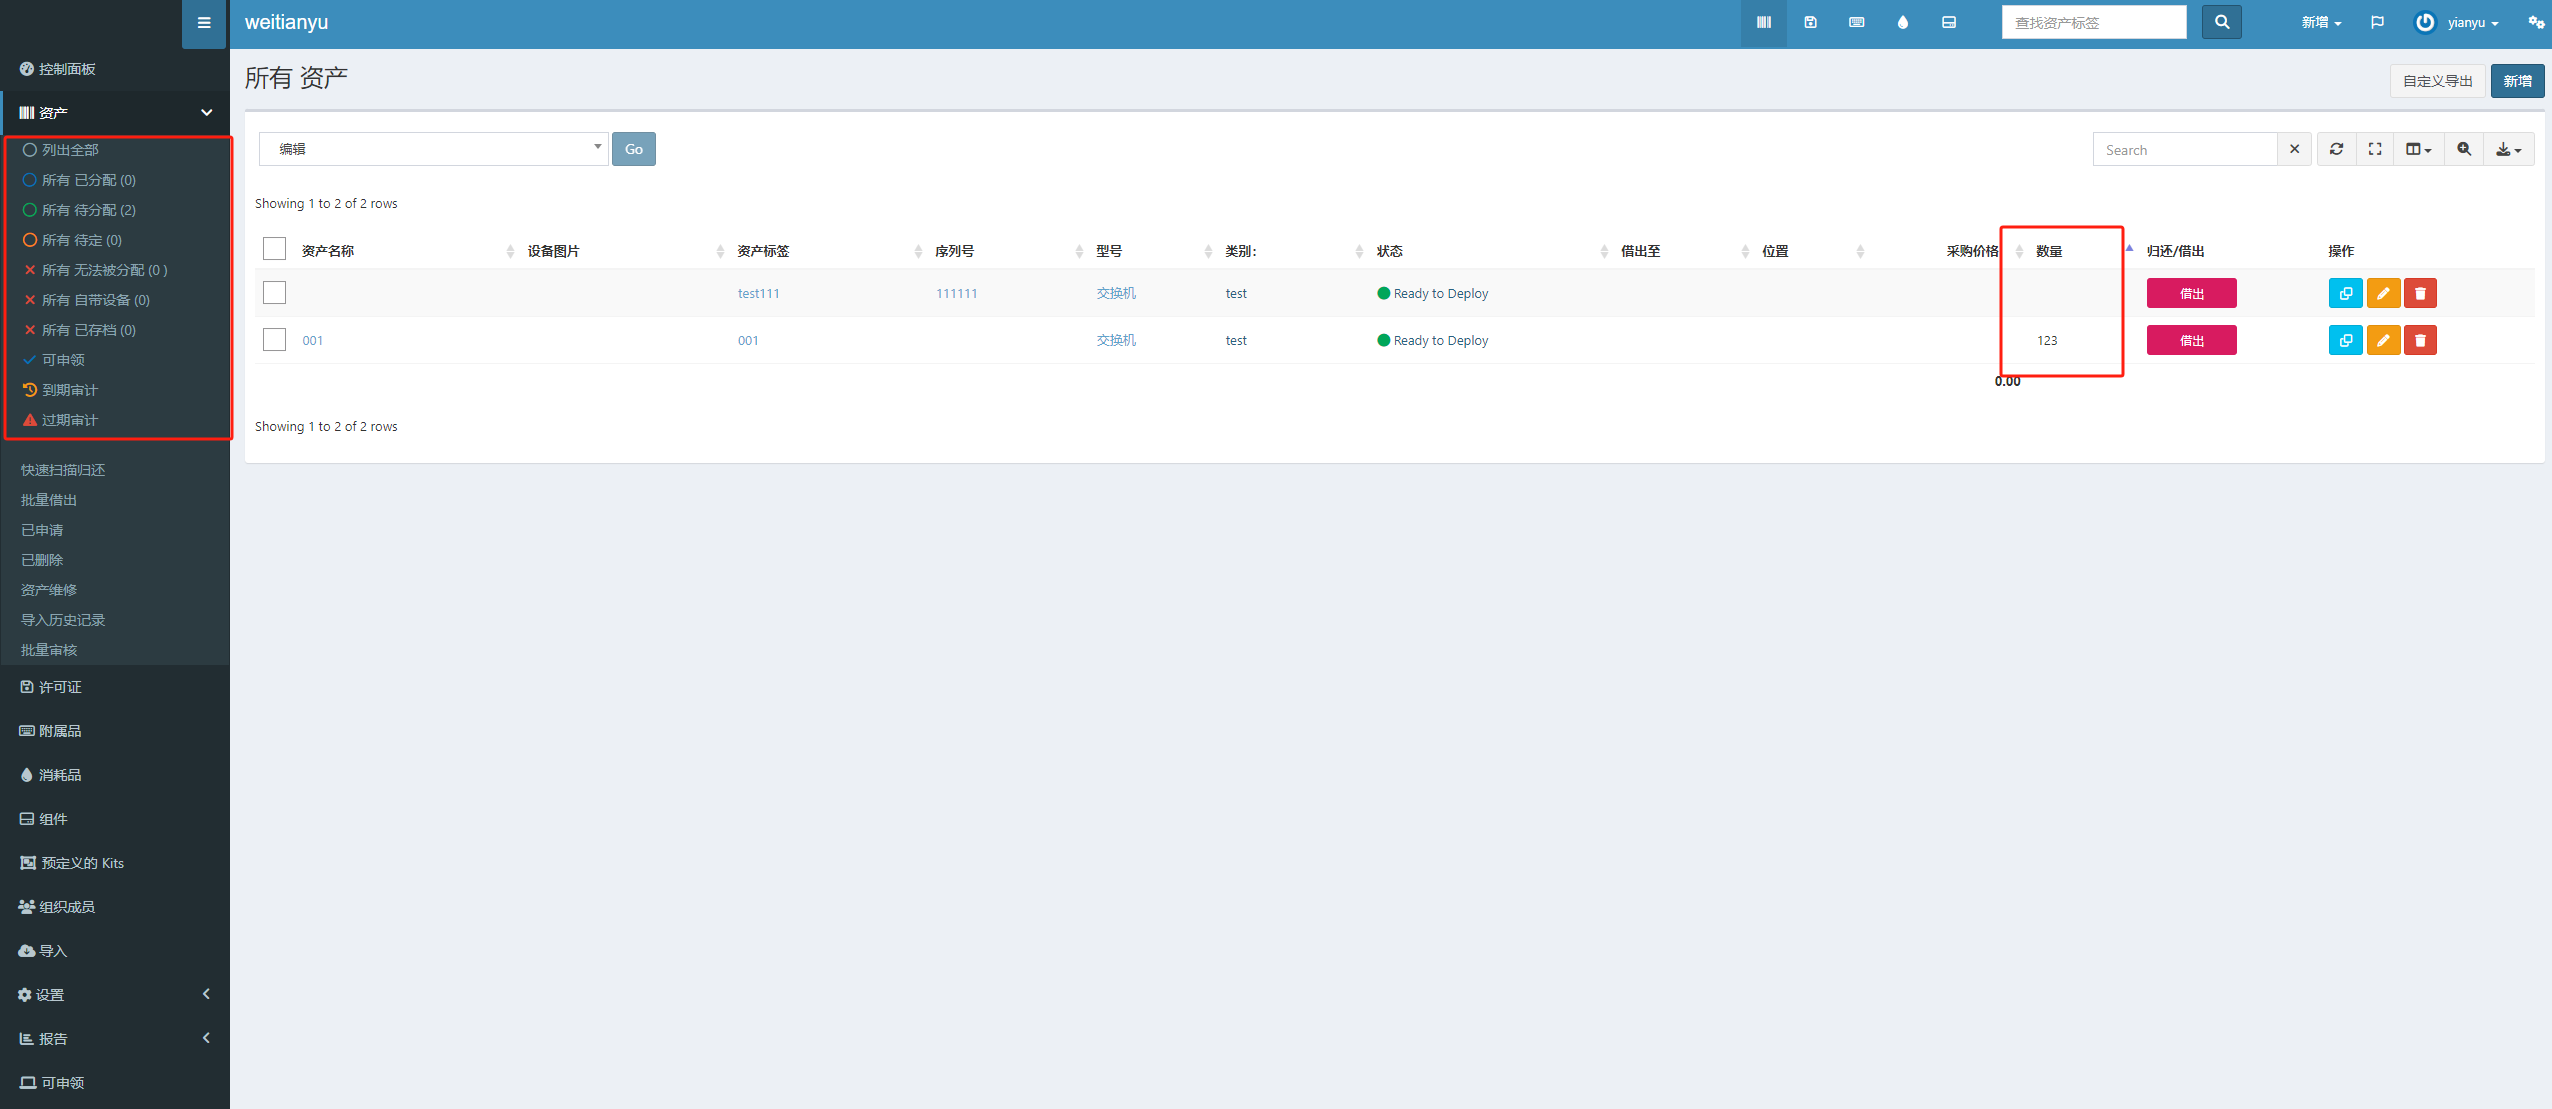Open the consumables droplet icon in navbar
This screenshot has height=1109, width=2552.
click(1902, 22)
